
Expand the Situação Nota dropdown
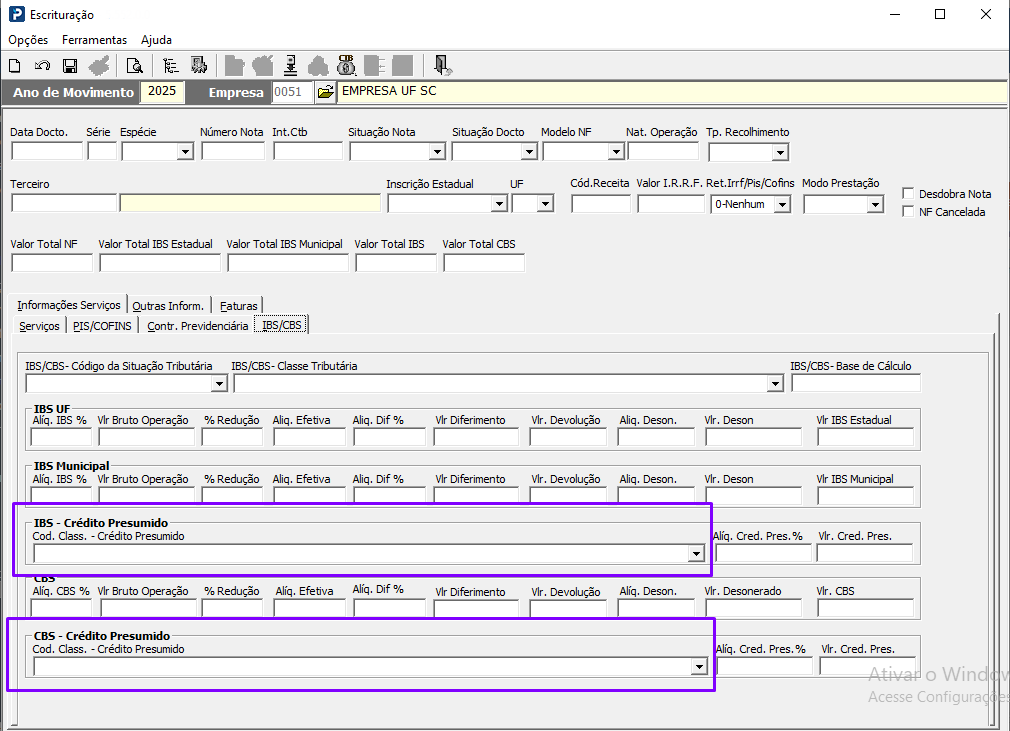(x=437, y=152)
